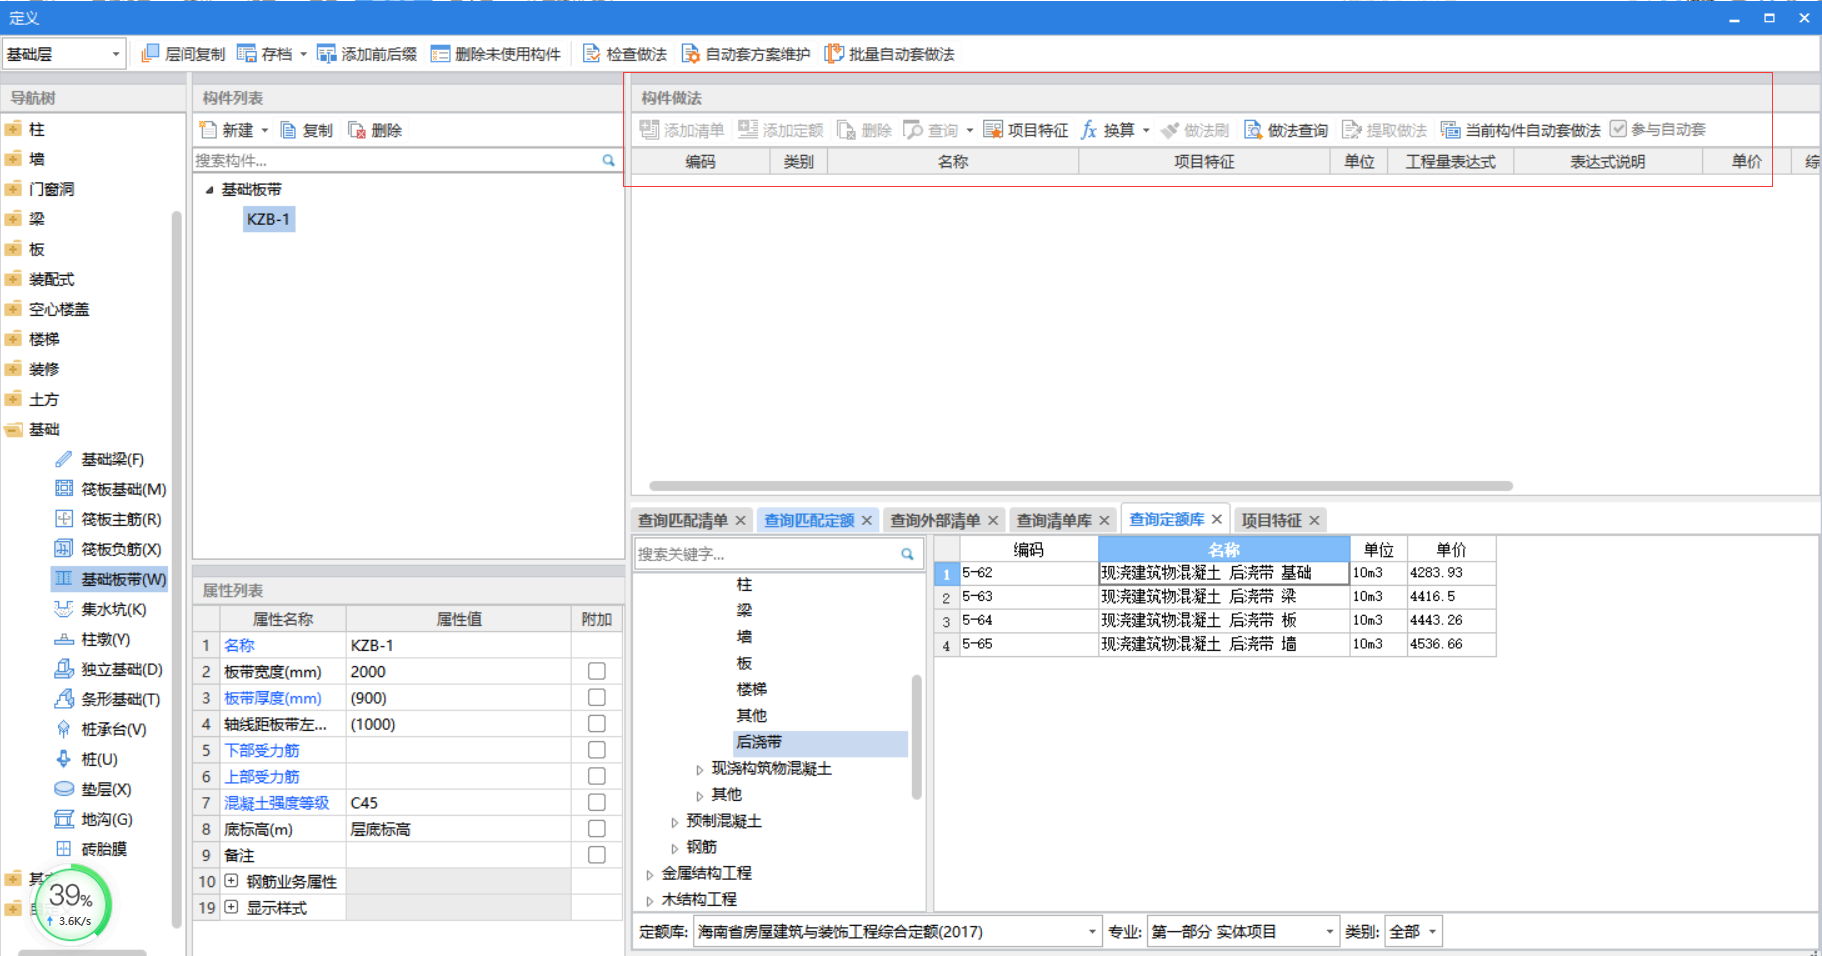Switch to 查询定额库 tab

[1167, 519]
